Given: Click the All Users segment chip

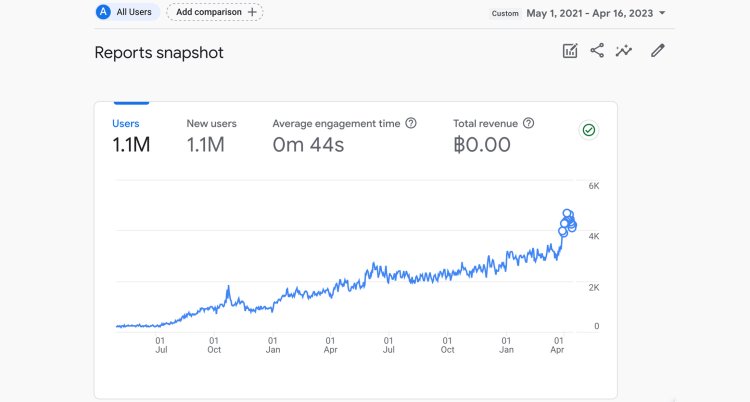Looking at the screenshot, I should (127, 12).
